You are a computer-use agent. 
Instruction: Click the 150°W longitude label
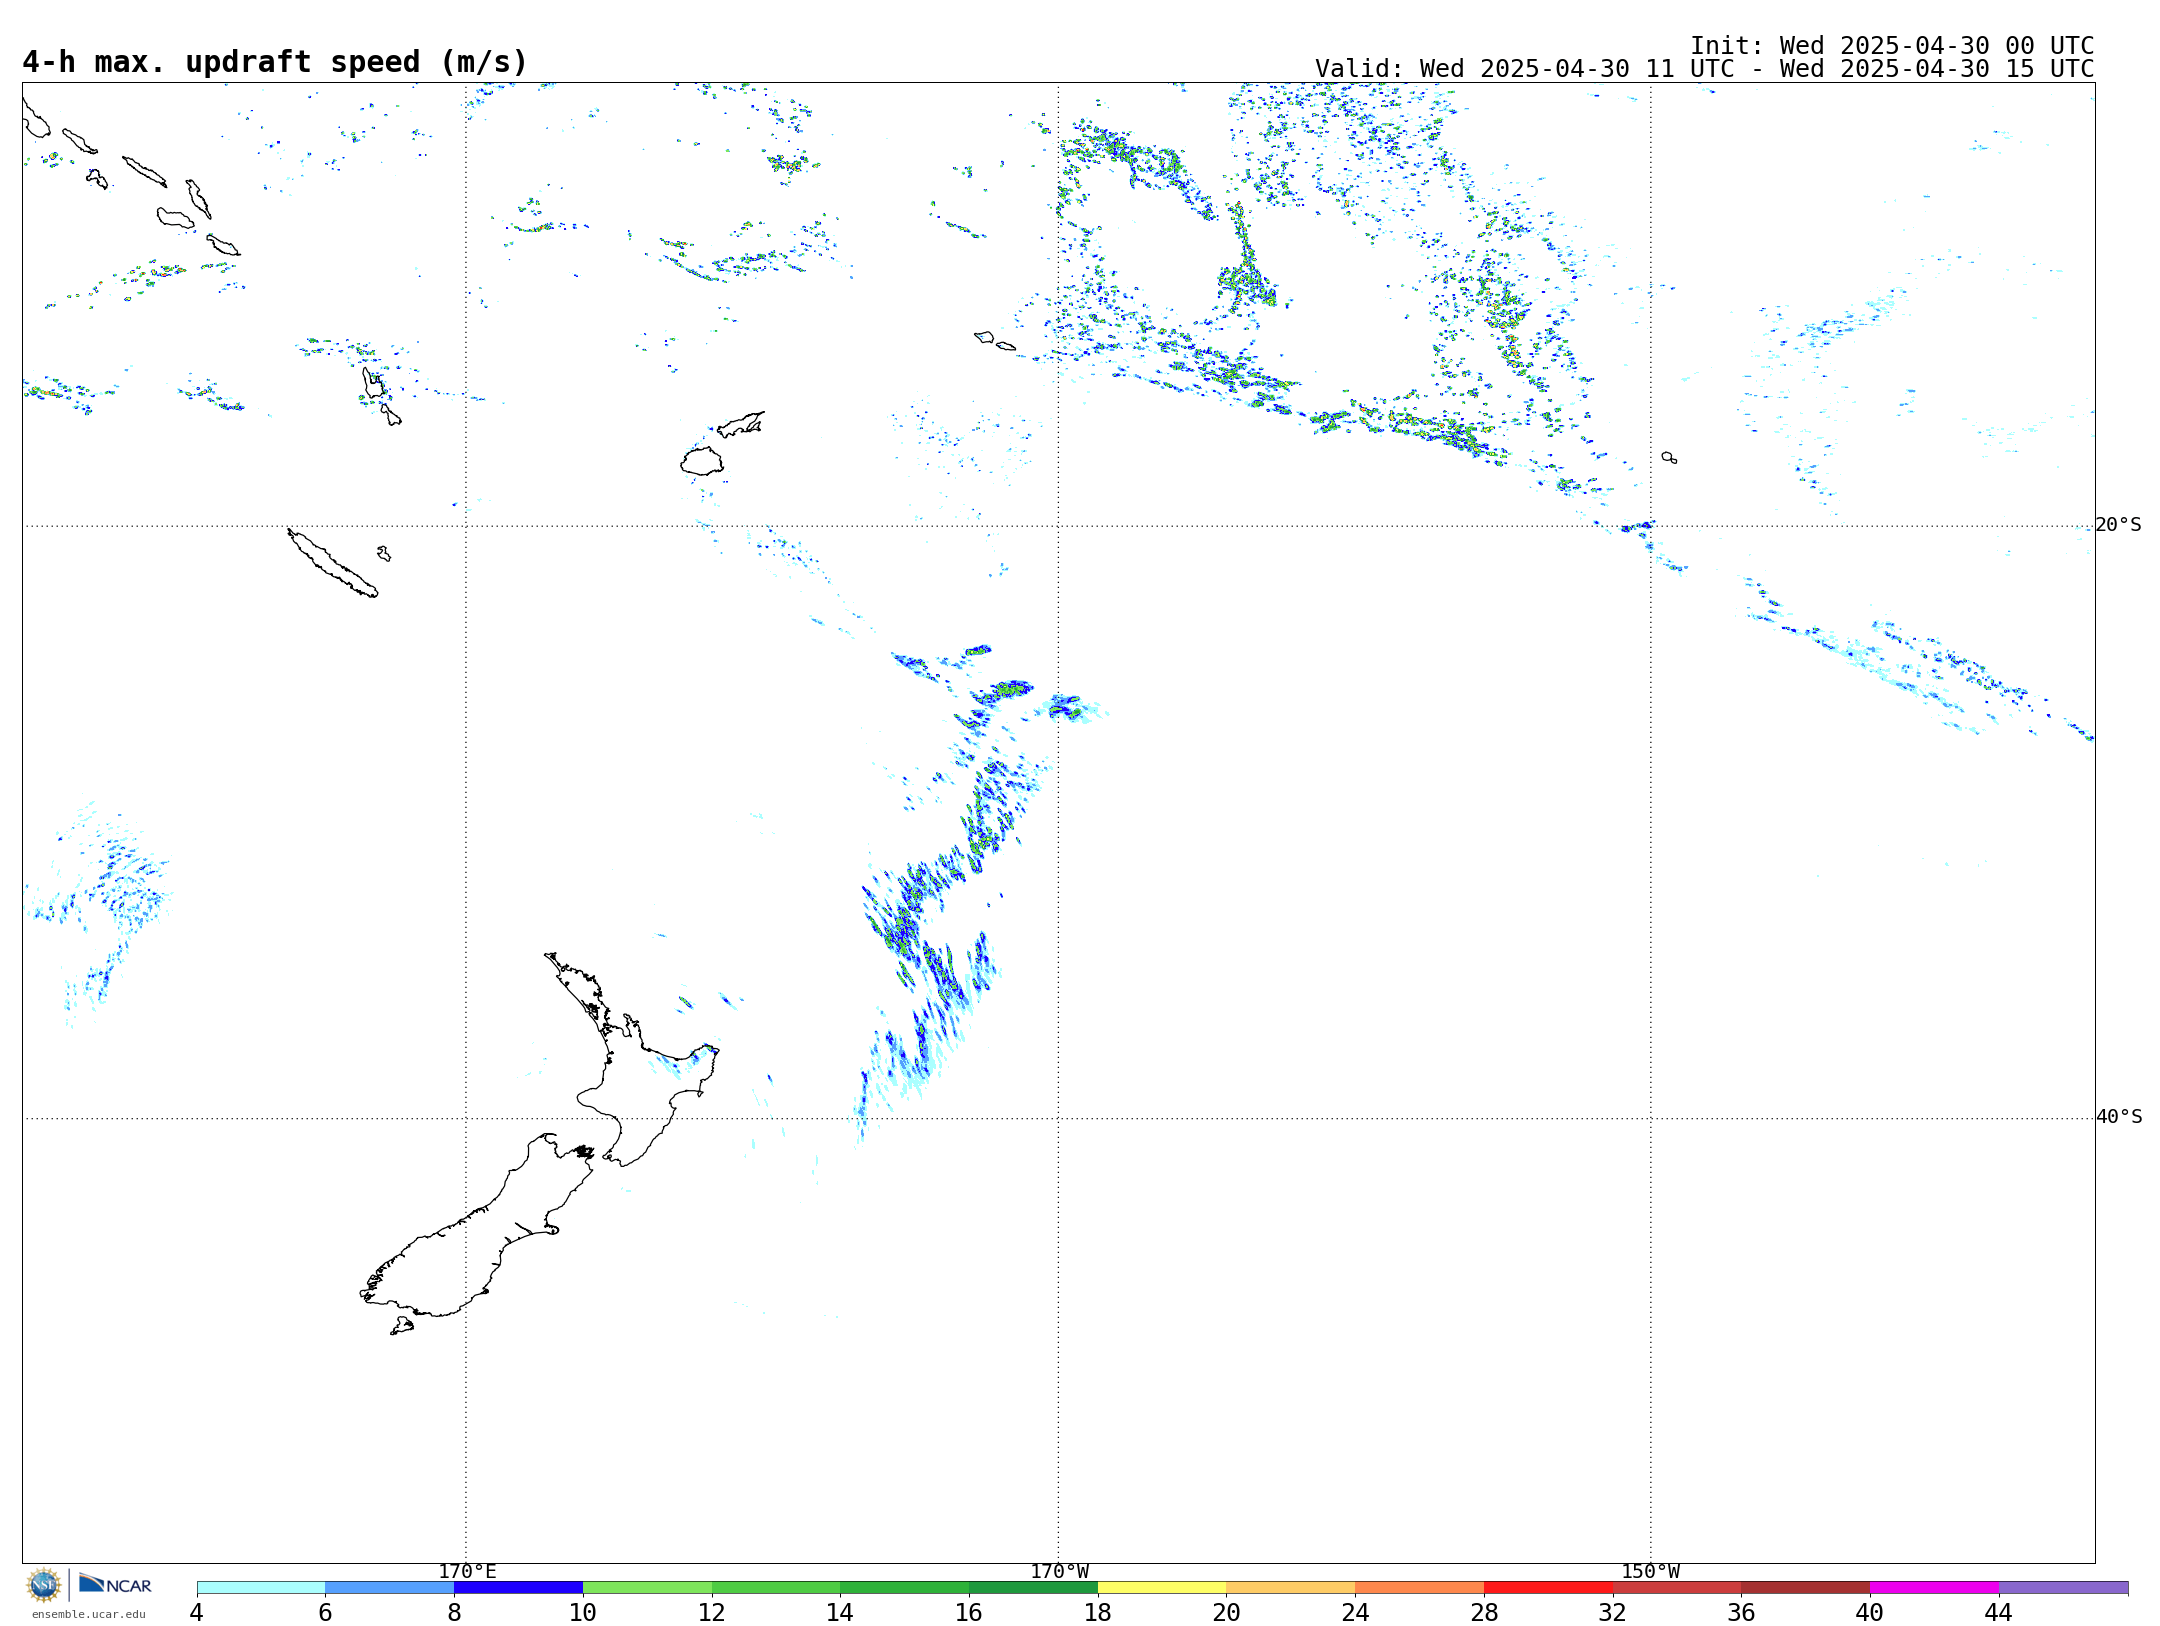[1651, 1572]
